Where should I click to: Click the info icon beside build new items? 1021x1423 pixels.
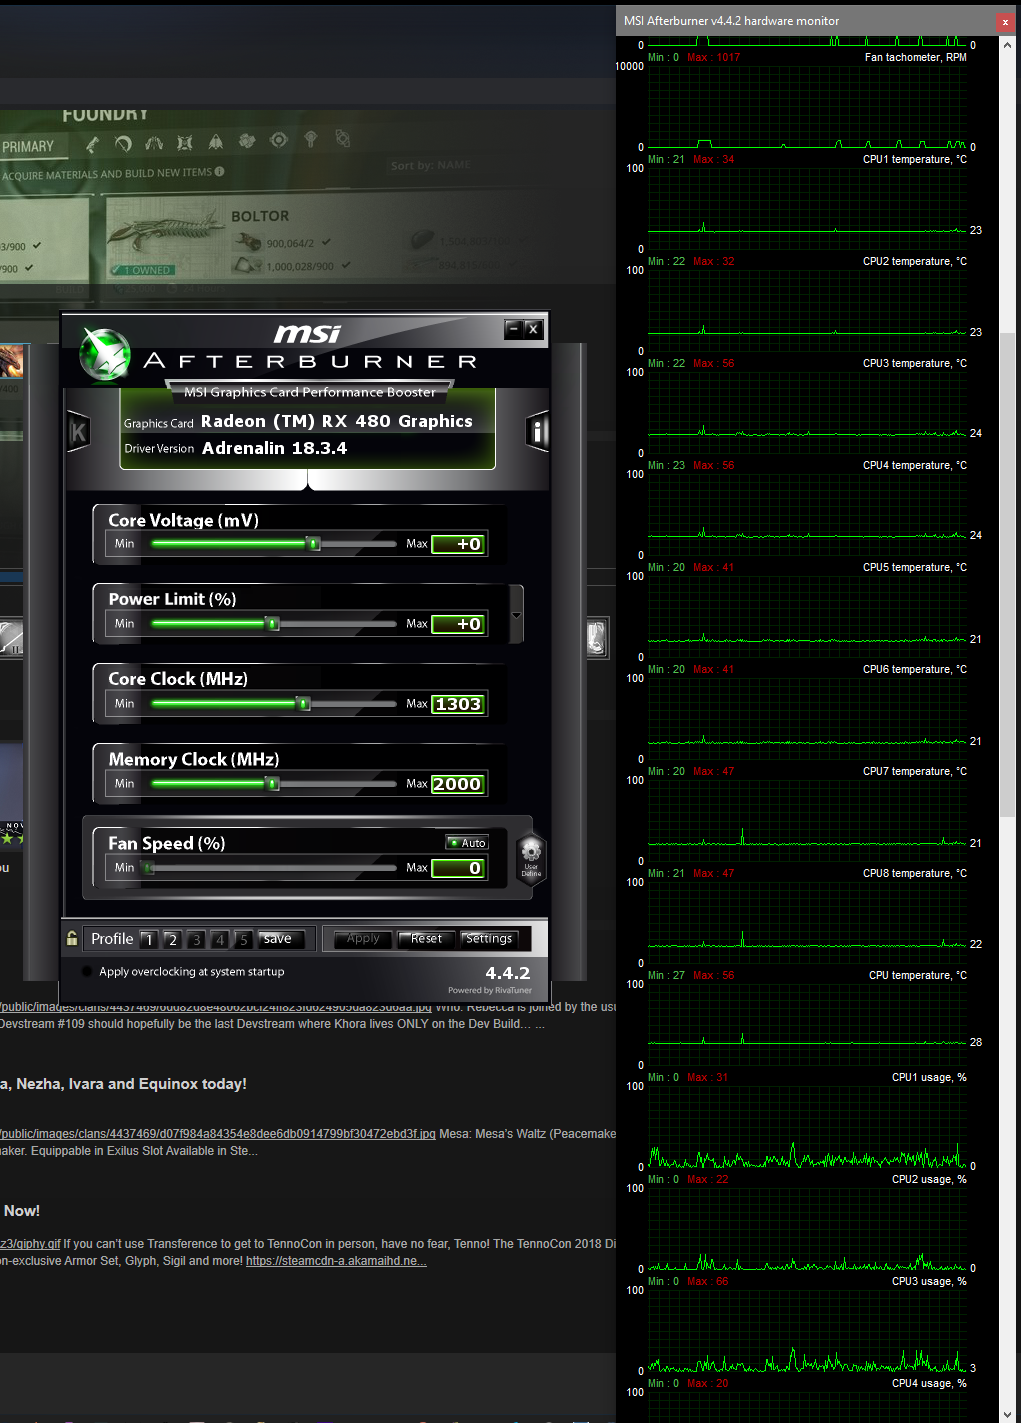pos(219,172)
